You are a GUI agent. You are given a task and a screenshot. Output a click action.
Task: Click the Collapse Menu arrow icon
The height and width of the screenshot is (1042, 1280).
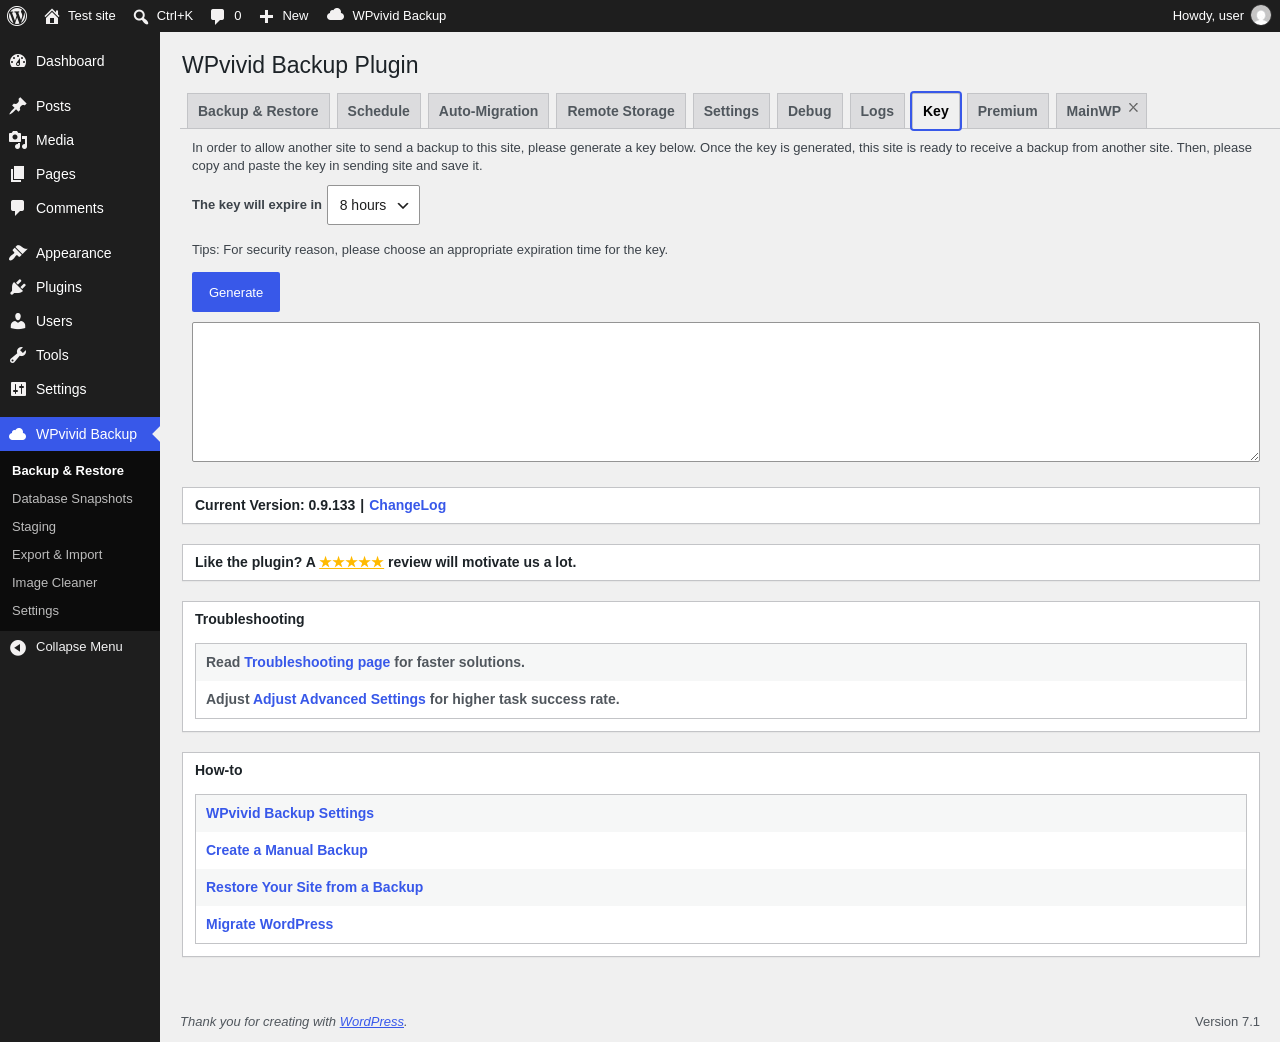(x=18, y=648)
